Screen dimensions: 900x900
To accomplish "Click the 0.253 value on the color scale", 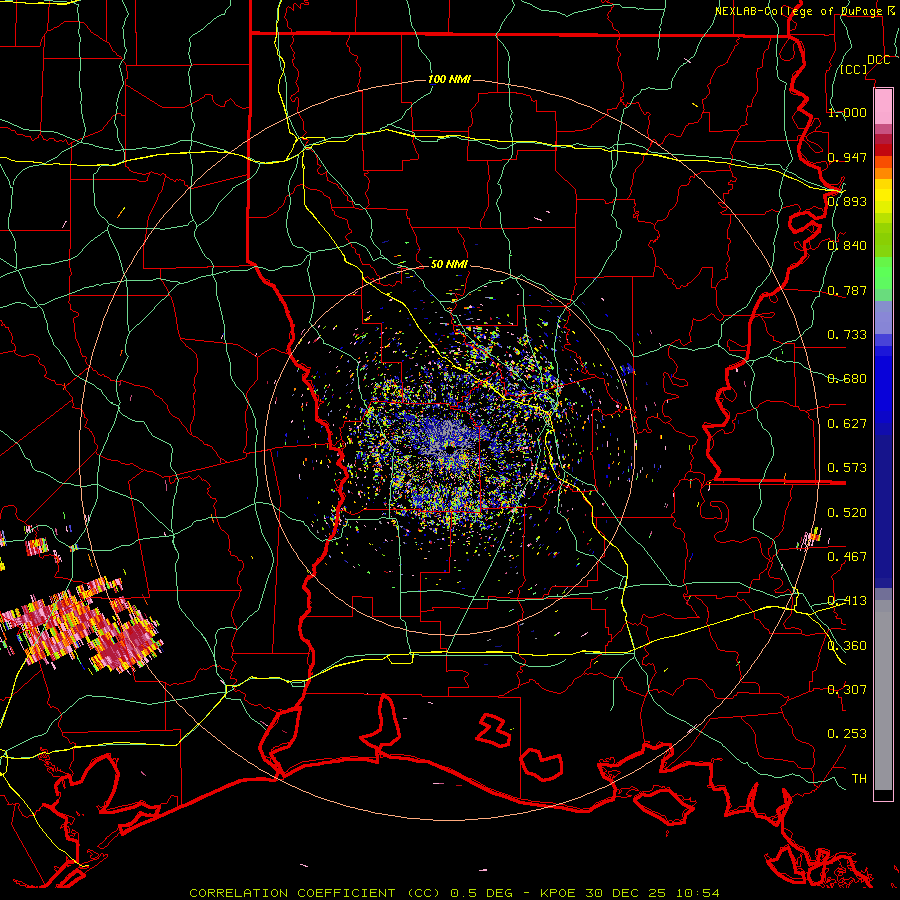I will coord(847,734).
